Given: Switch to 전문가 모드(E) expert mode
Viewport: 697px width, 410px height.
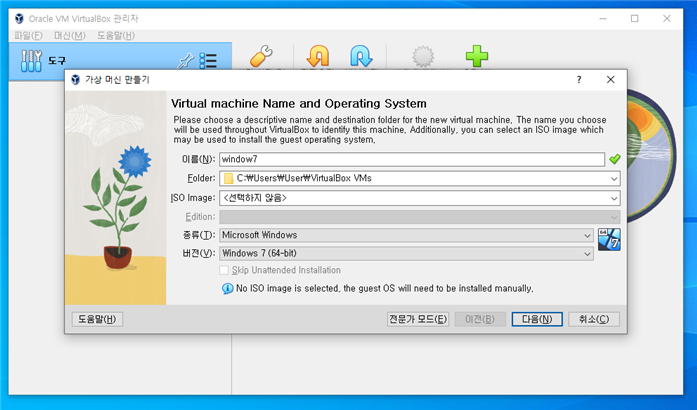Looking at the screenshot, I should 418,319.
